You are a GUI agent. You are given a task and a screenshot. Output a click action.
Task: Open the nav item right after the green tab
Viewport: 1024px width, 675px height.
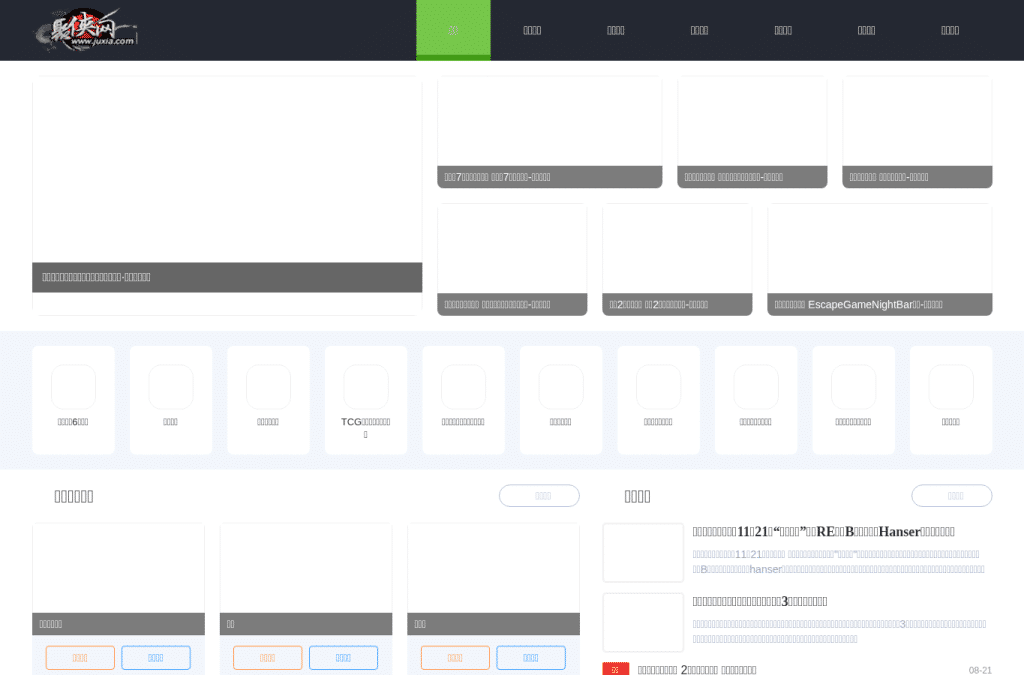coord(532,30)
